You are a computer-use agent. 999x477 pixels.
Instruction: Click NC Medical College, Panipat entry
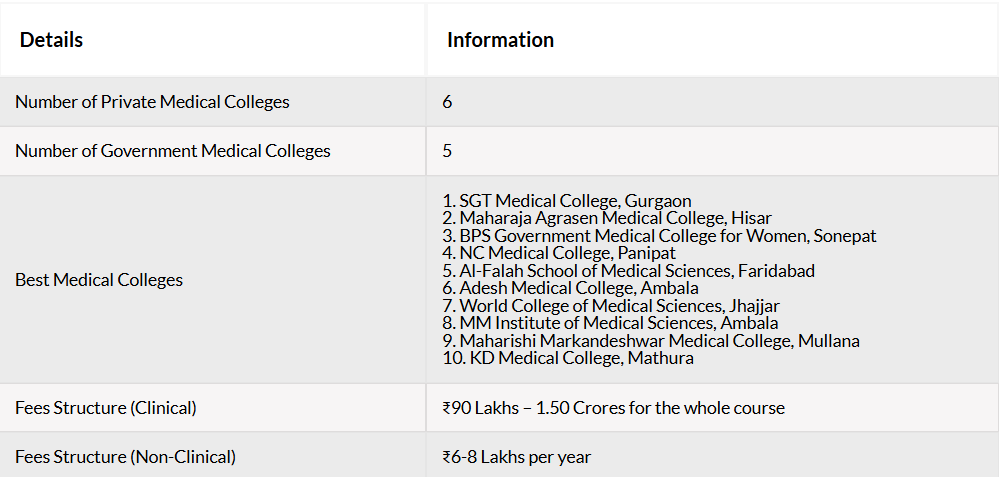[559, 253]
